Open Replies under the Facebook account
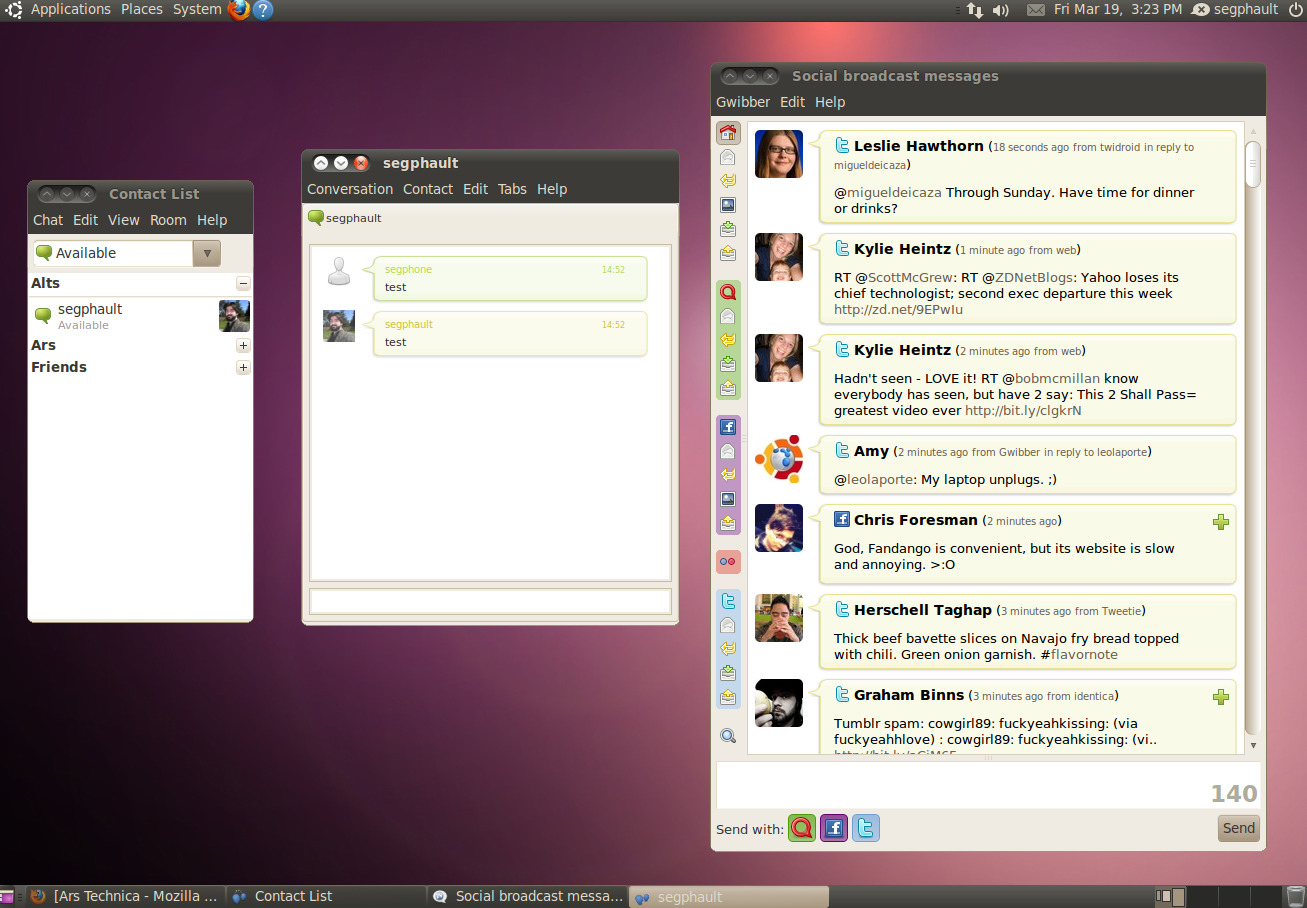The image size is (1307, 908). [x=728, y=475]
